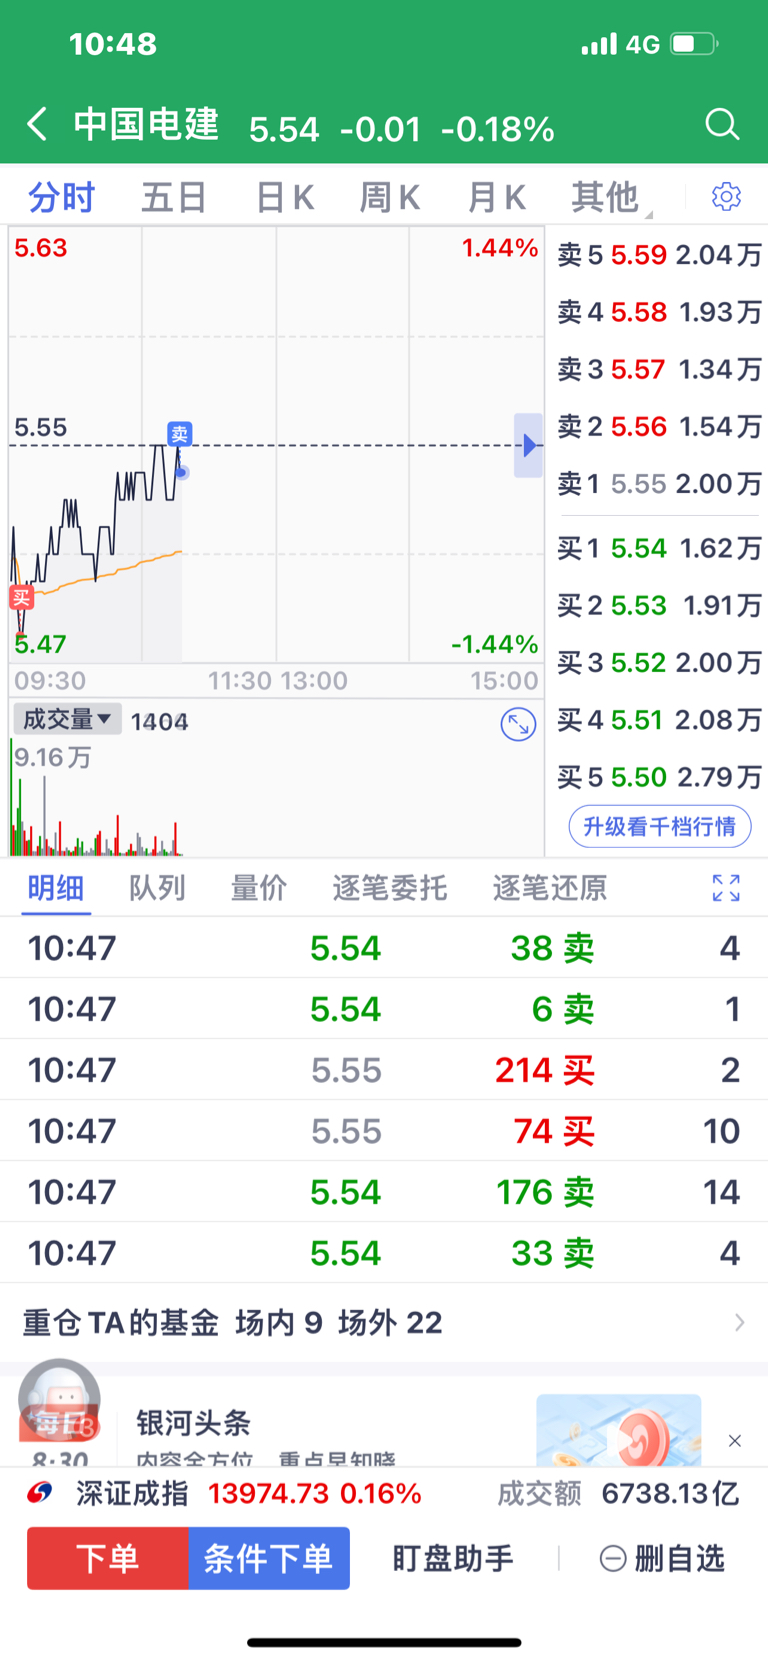
Task: Select the 队列 tab
Action: pyautogui.click(x=157, y=887)
